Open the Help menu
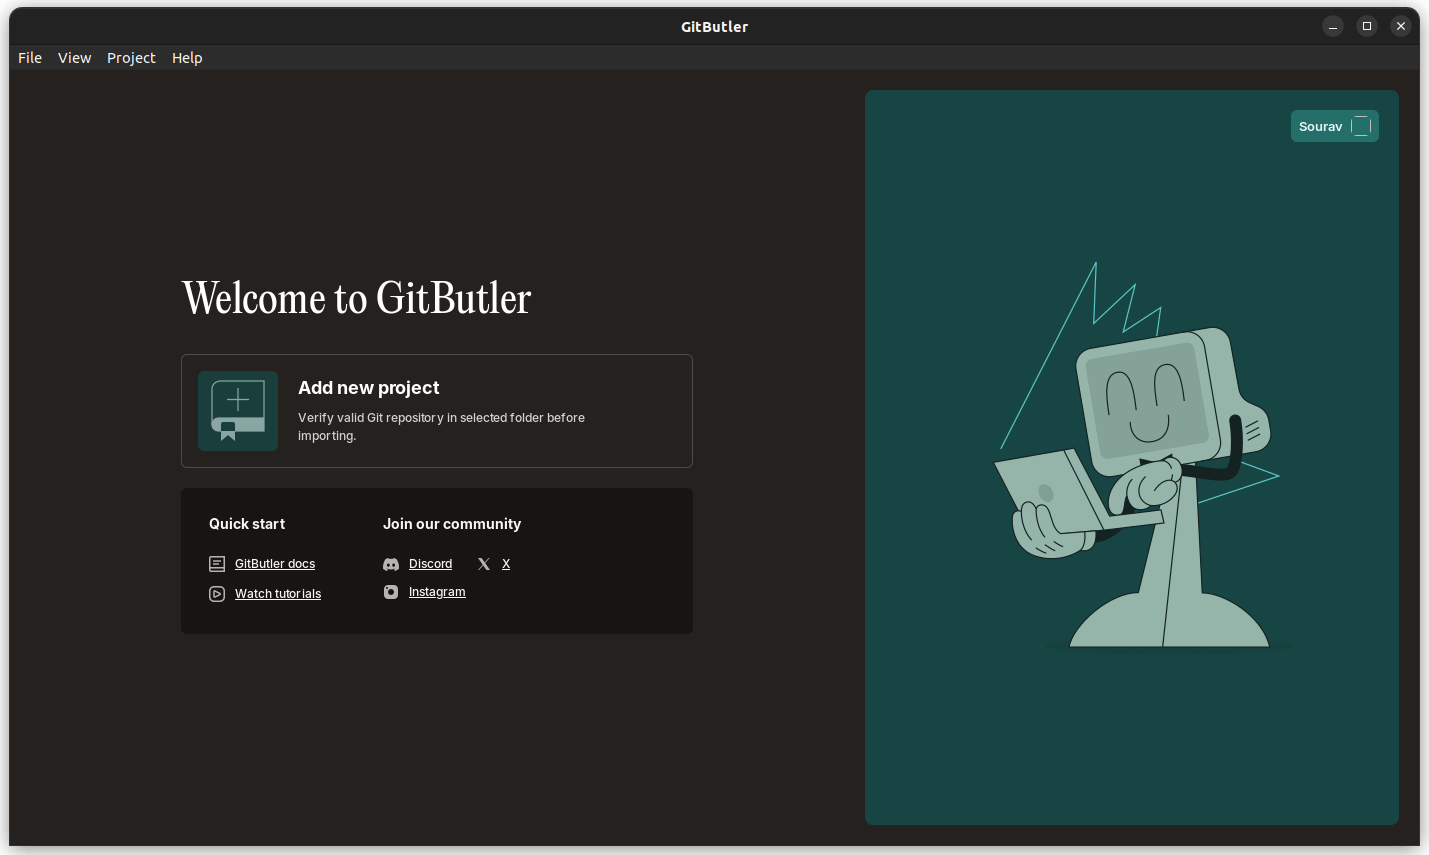This screenshot has width=1429, height=855. tap(187, 57)
